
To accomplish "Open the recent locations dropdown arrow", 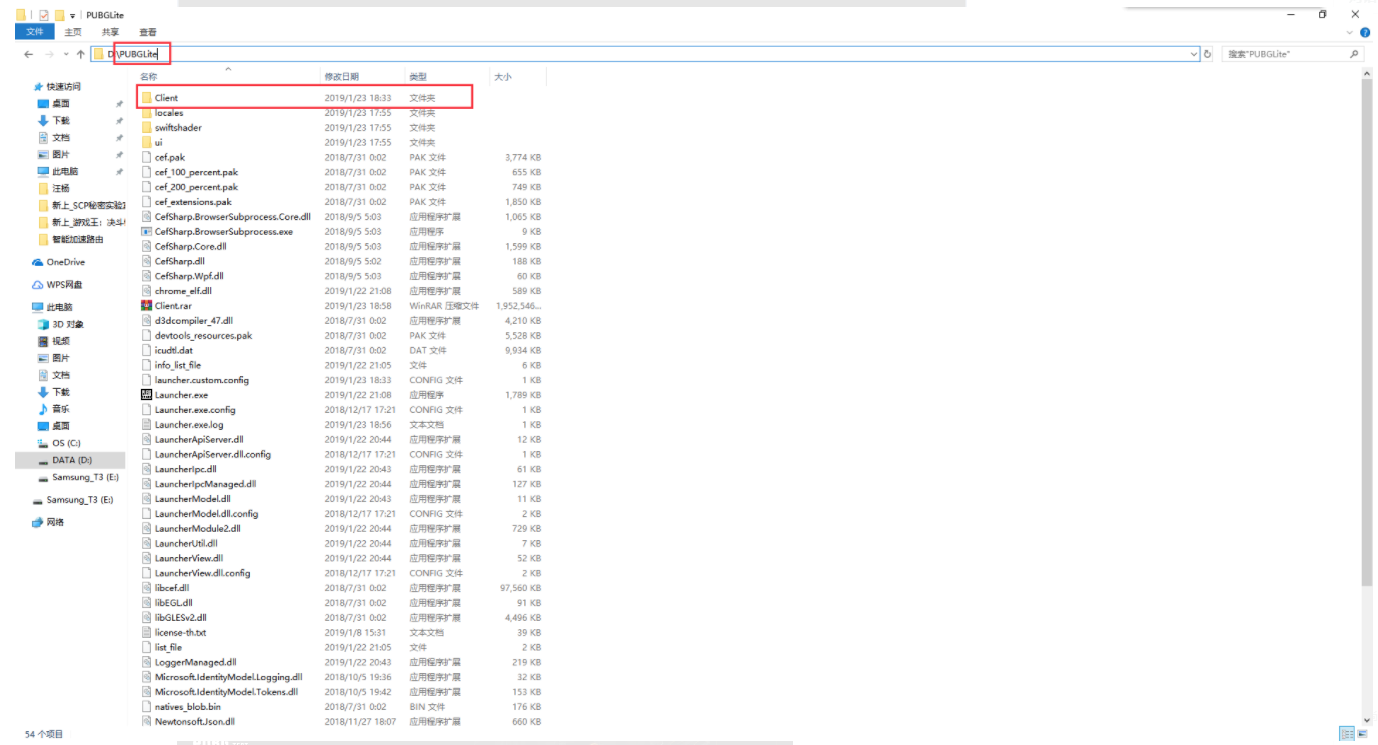I will tap(66, 54).
